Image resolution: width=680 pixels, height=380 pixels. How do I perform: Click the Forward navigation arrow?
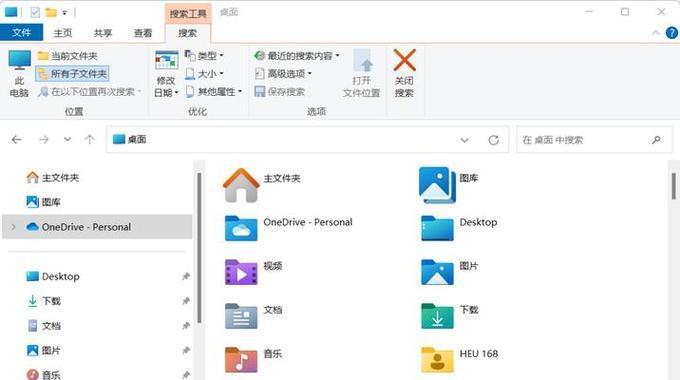tap(43, 140)
